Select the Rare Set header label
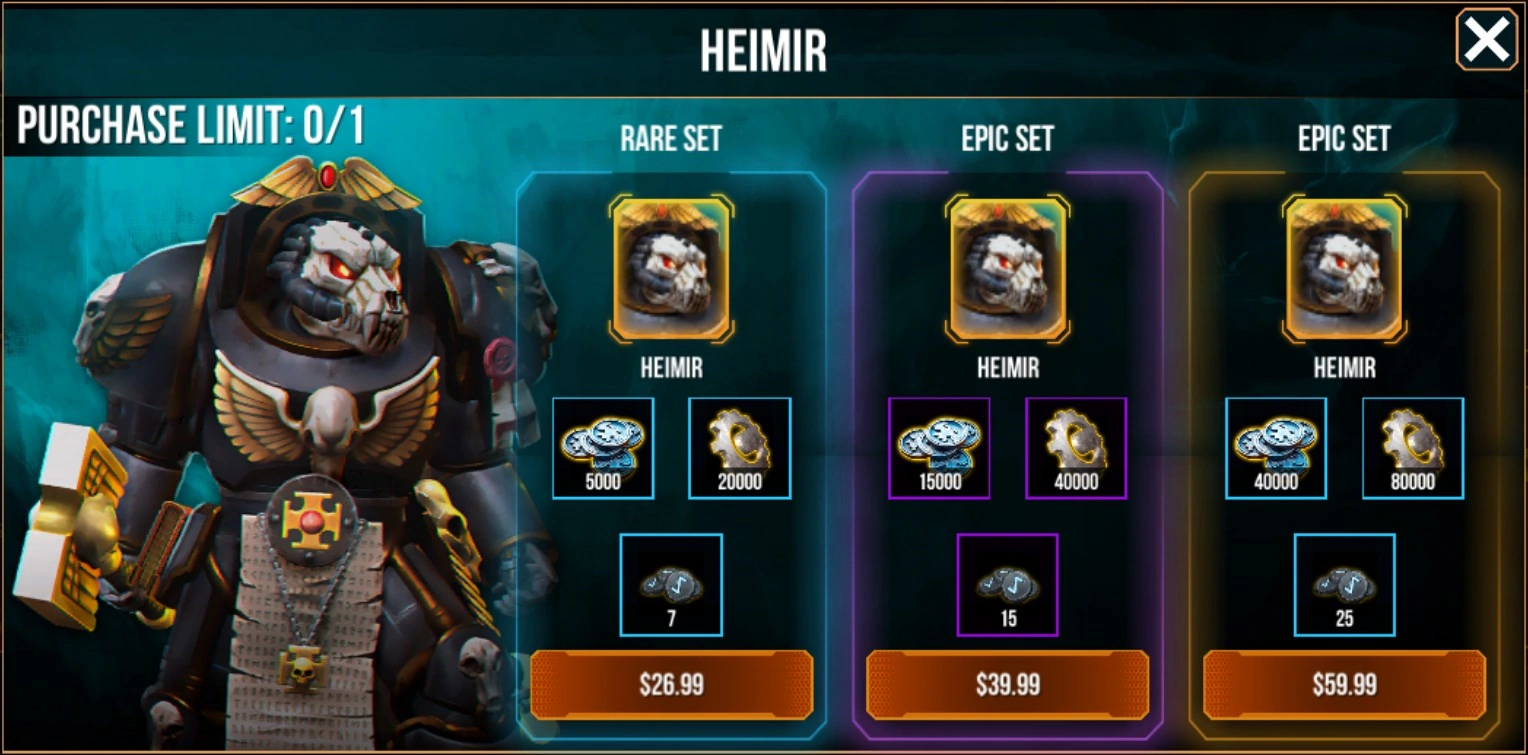The height and width of the screenshot is (755, 1528). (x=671, y=139)
